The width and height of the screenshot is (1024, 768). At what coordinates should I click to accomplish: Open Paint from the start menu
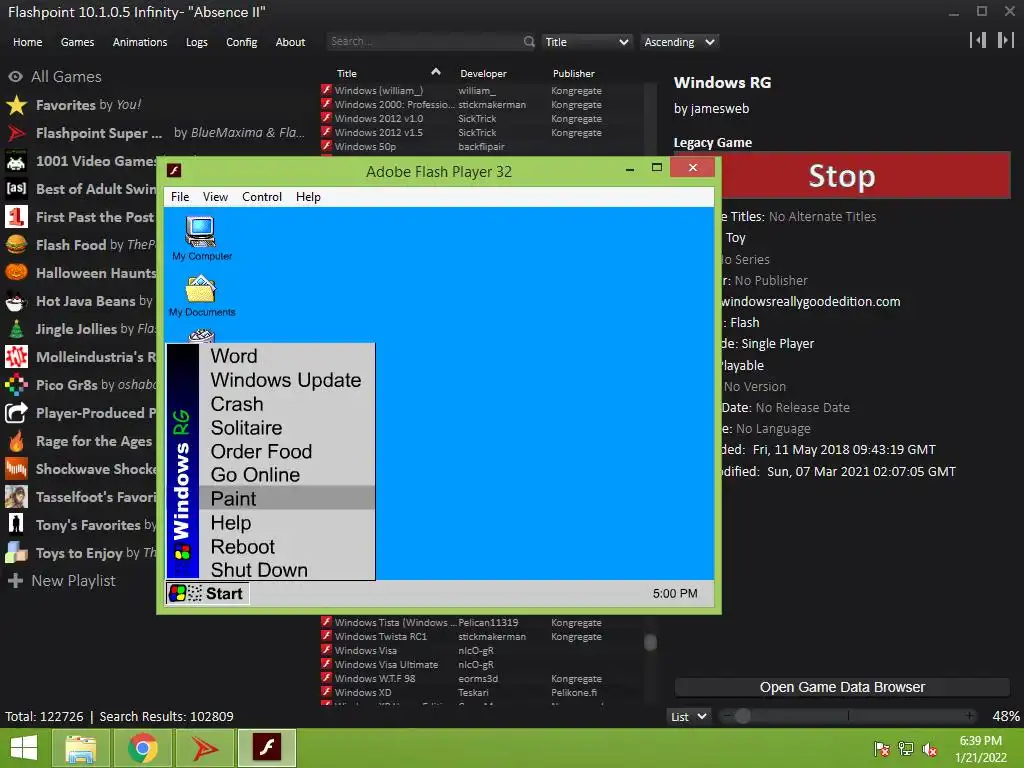point(287,498)
